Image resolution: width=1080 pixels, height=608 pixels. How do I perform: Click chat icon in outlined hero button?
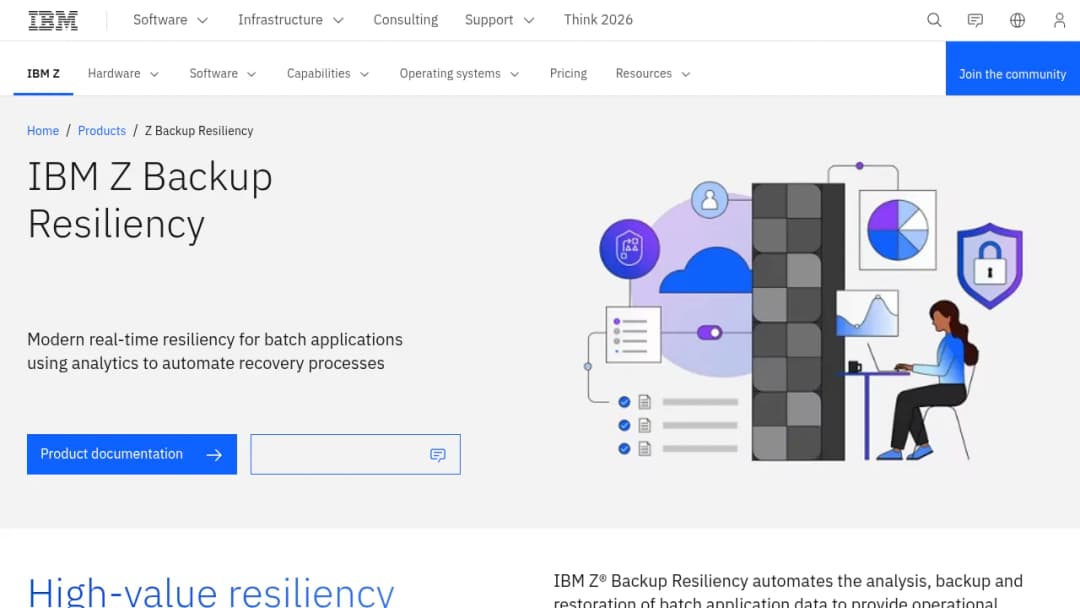pos(438,454)
